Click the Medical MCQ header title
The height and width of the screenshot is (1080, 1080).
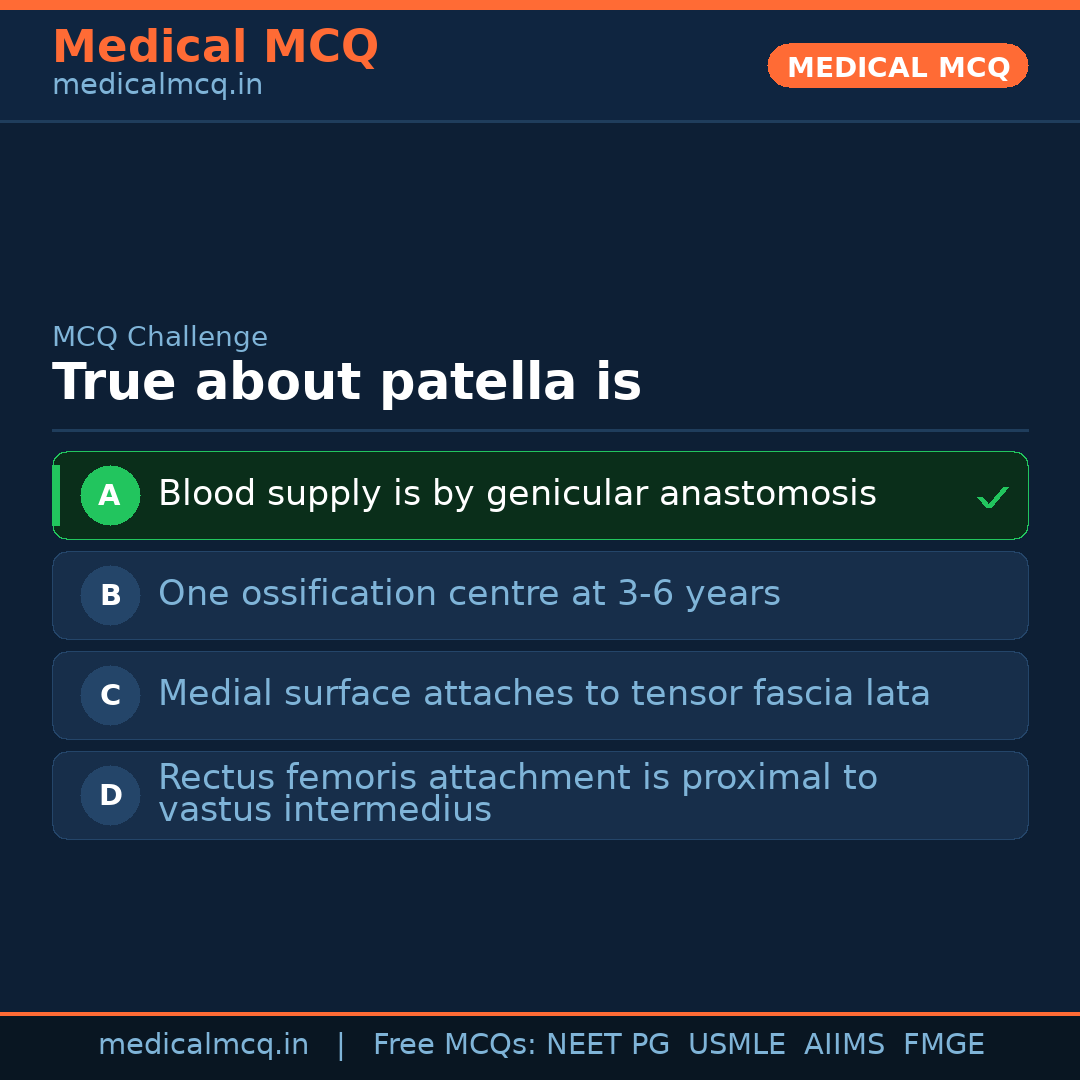click(x=215, y=47)
